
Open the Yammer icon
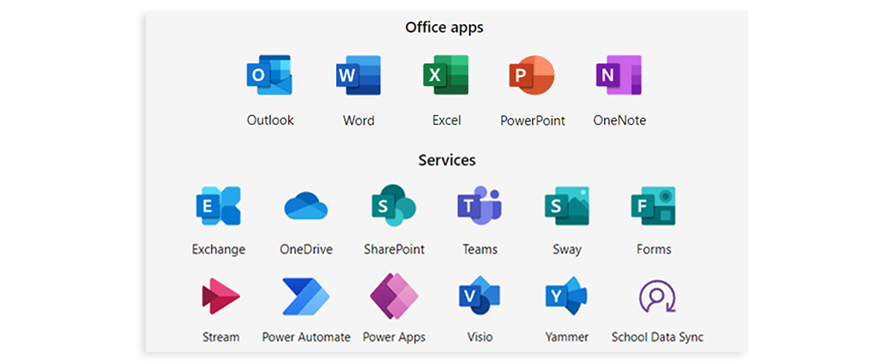tap(566, 296)
